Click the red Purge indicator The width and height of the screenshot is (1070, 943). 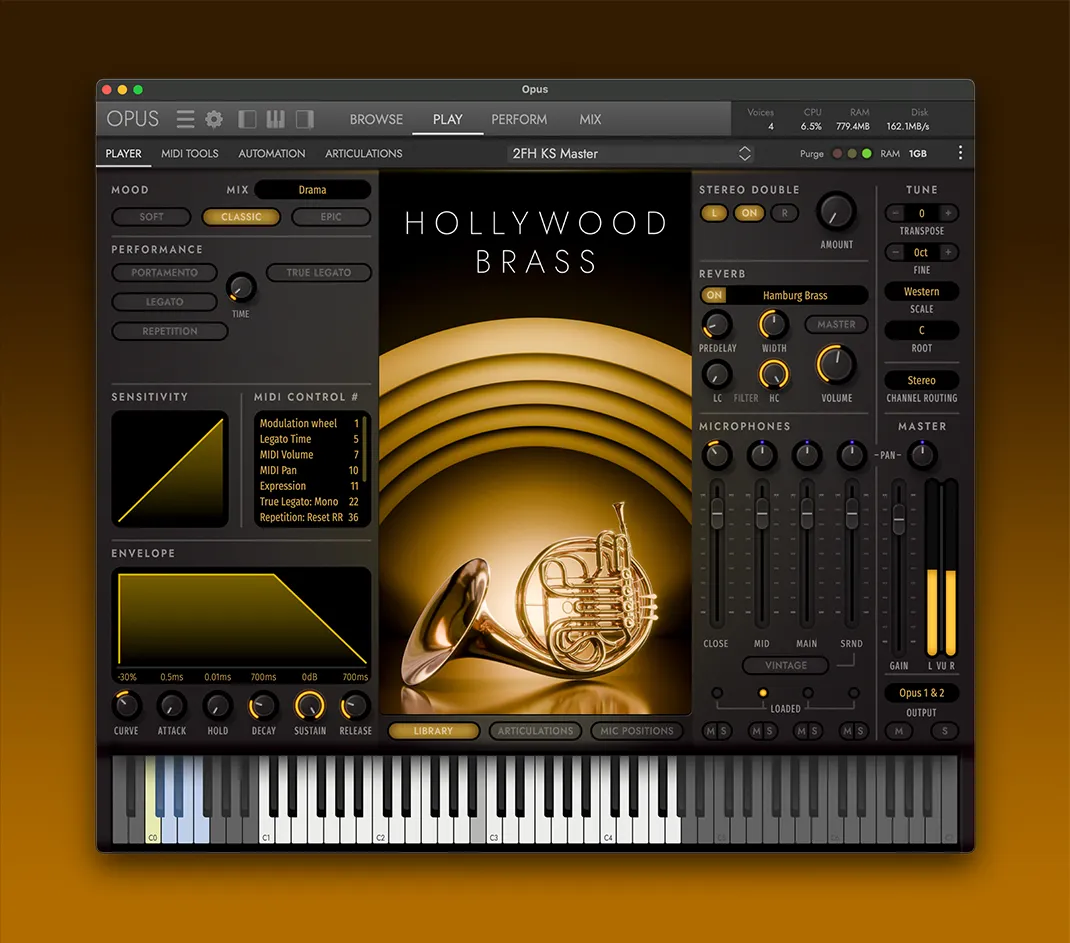pyautogui.click(x=837, y=154)
